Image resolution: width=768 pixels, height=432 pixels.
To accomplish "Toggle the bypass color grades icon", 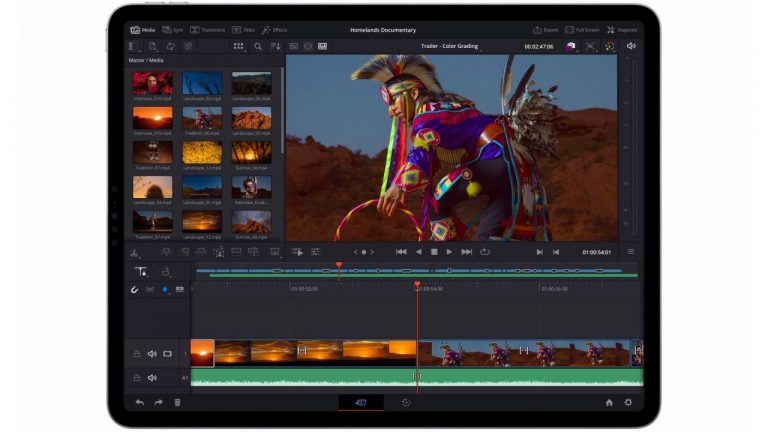I will click(610, 46).
